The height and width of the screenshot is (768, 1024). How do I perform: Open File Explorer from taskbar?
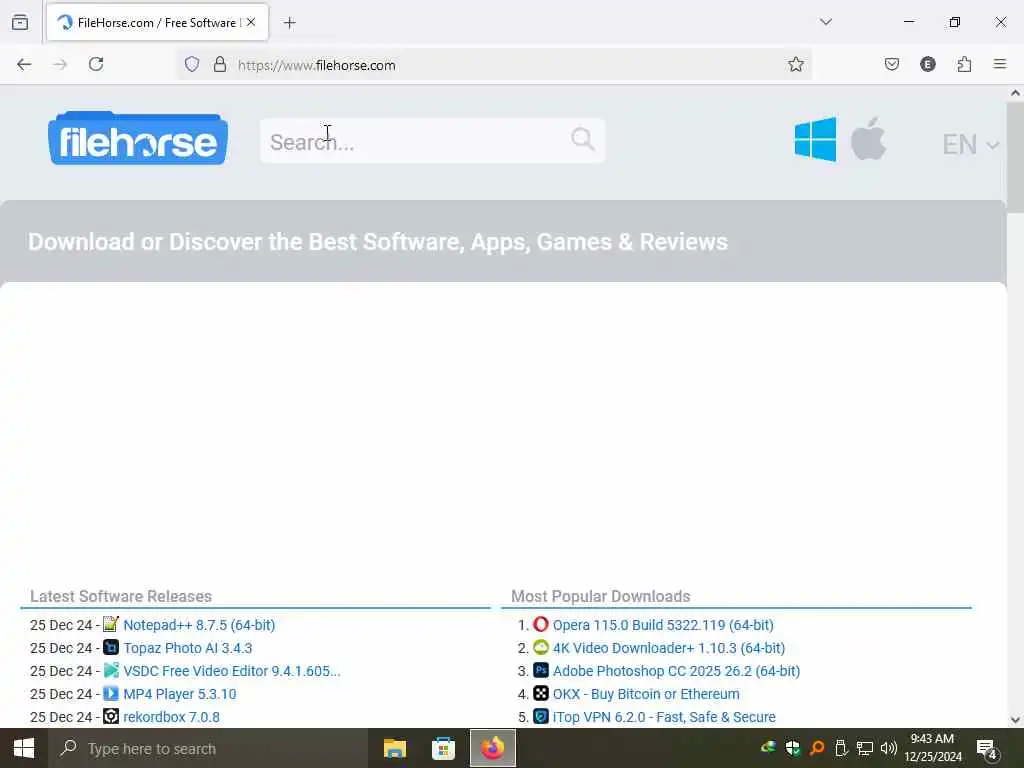394,748
